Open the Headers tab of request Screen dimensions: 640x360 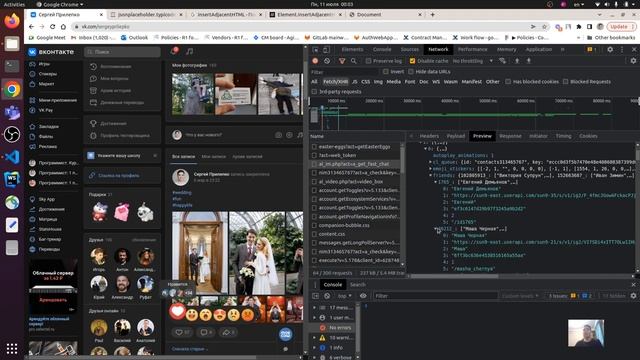(x=429, y=136)
